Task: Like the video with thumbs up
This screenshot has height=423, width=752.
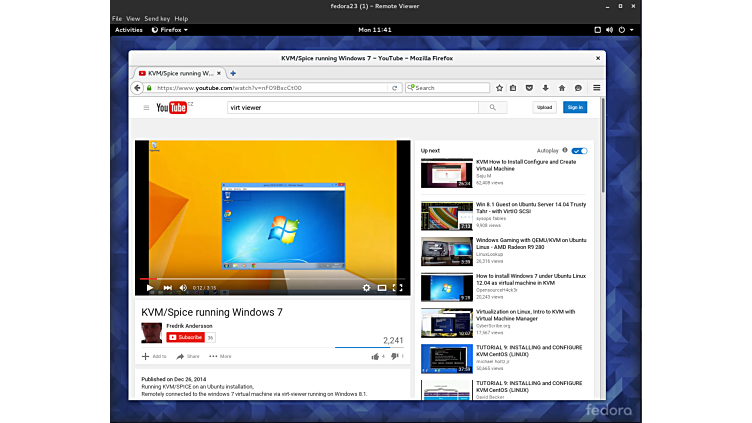Action: tap(376, 355)
